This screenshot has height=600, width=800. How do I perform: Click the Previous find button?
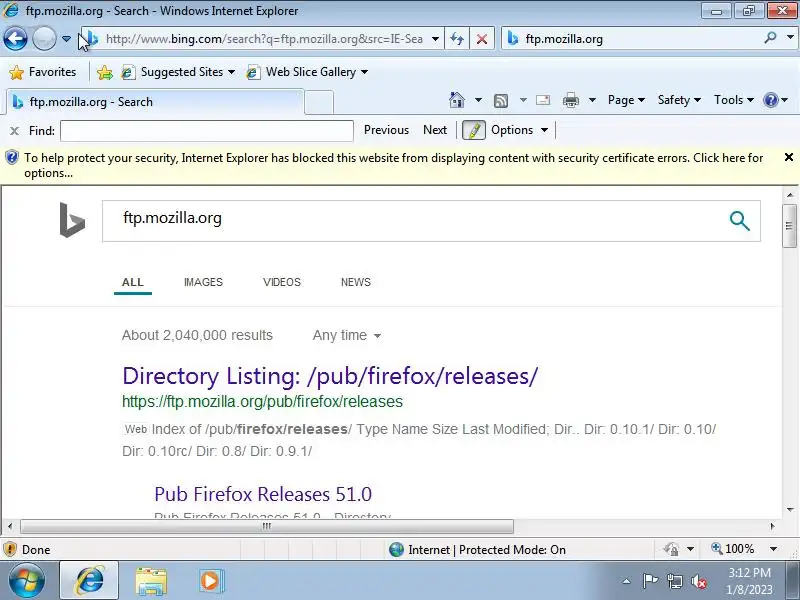pos(386,130)
